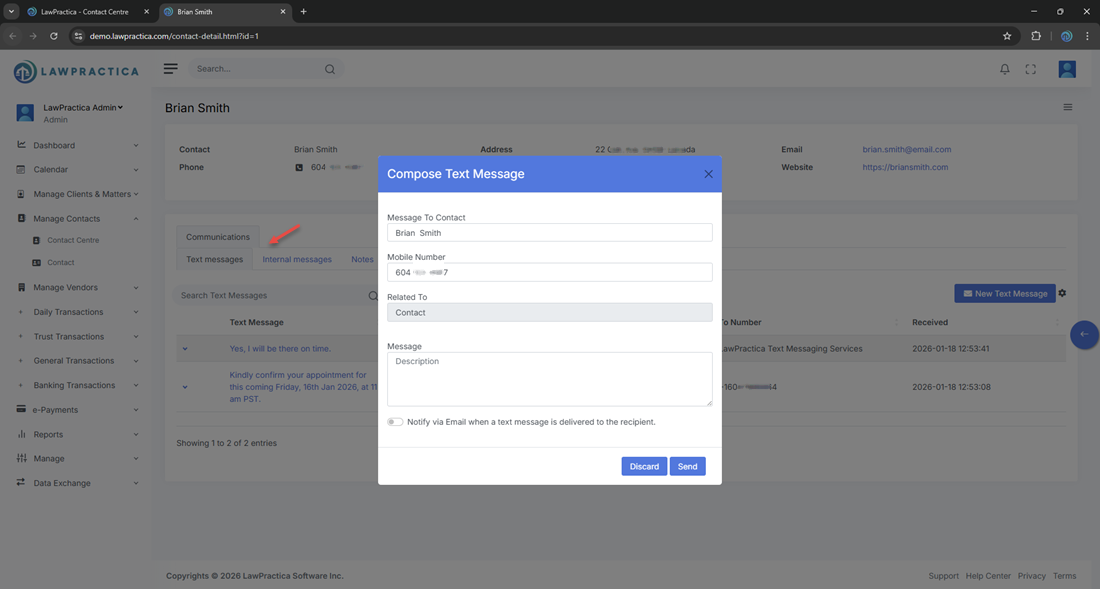Screen dimensions: 1100x589
Task: Open LawPractica Admin user dropdown
Action: coord(83,107)
